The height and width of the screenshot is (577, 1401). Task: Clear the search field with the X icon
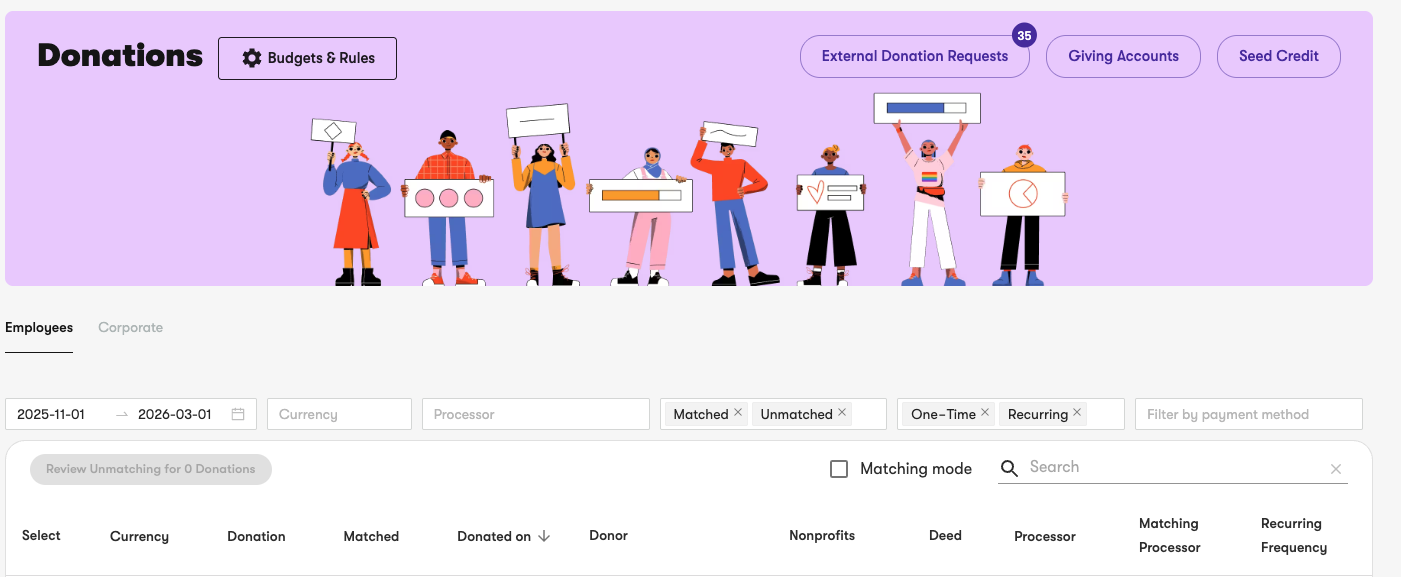1336,469
